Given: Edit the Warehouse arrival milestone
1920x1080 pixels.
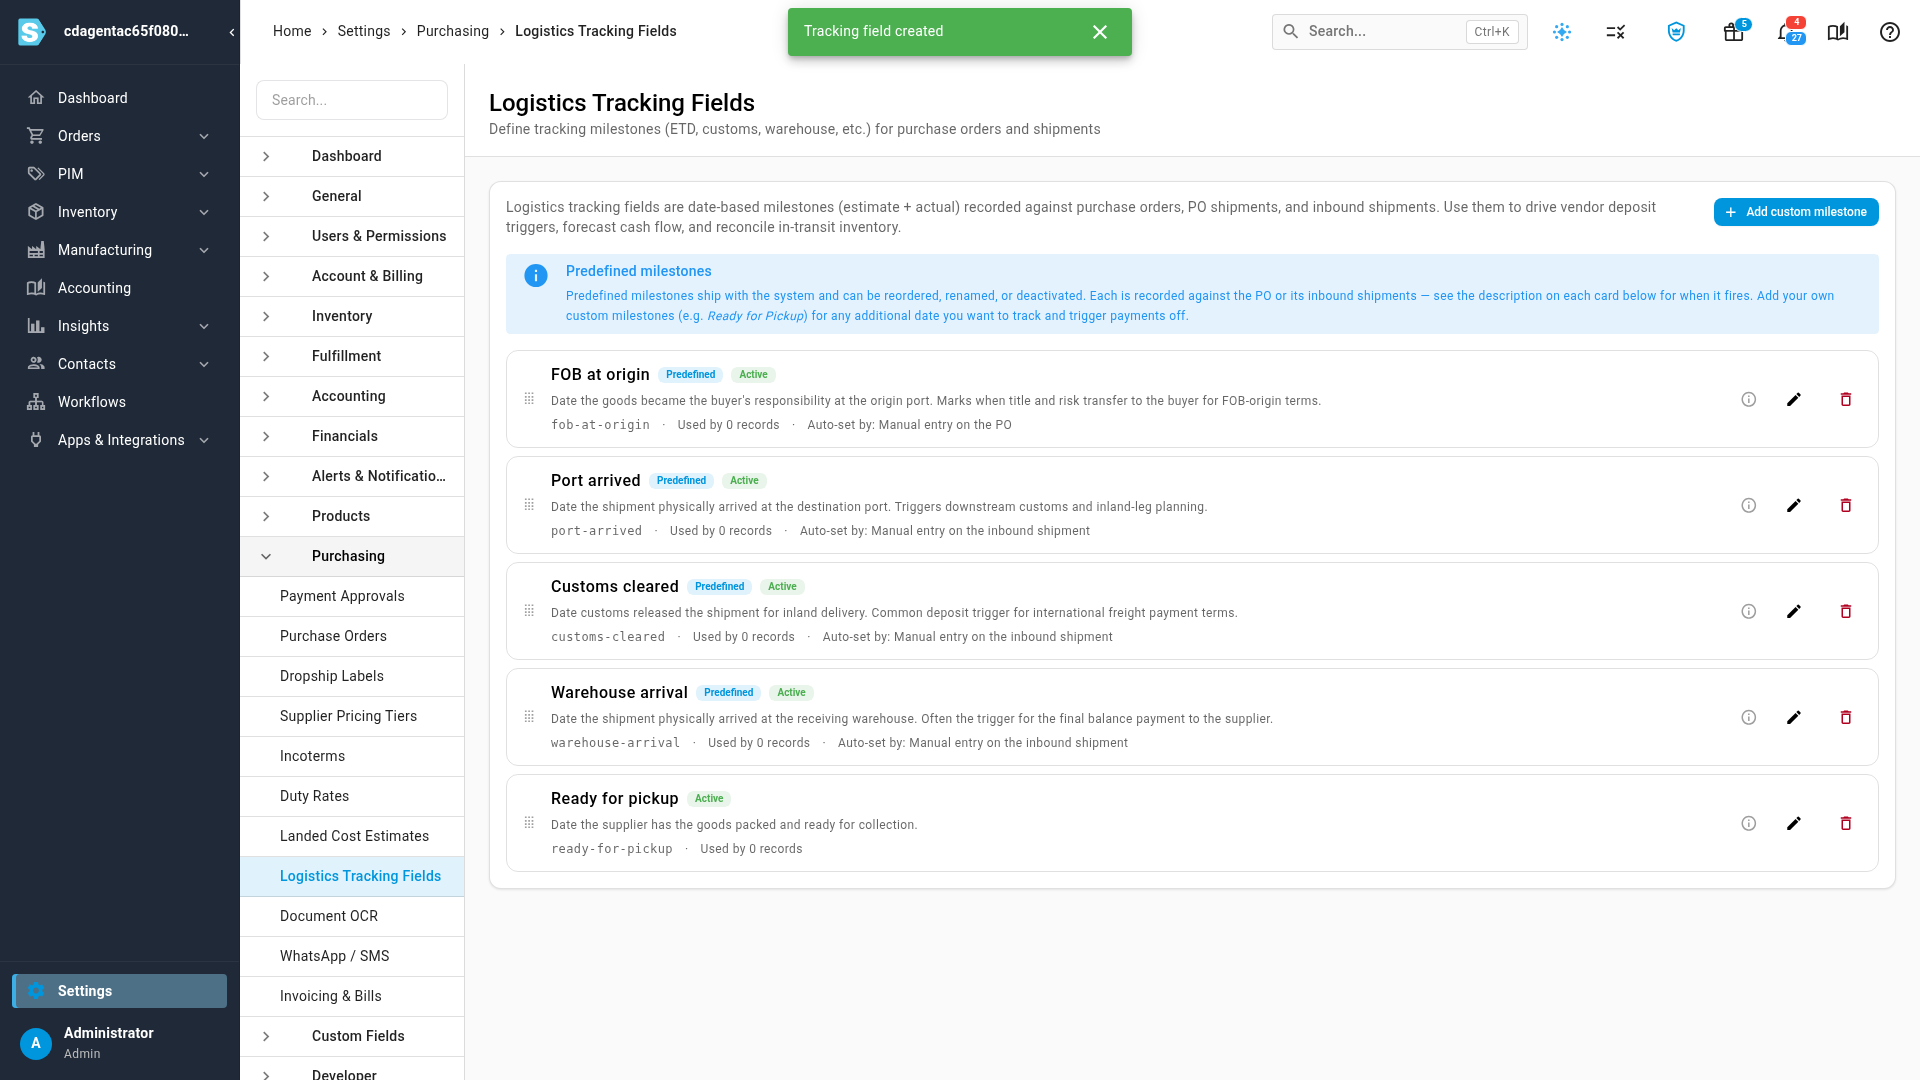Looking at the screenshot, I should pyautogui.click(x=1794, y=718).
